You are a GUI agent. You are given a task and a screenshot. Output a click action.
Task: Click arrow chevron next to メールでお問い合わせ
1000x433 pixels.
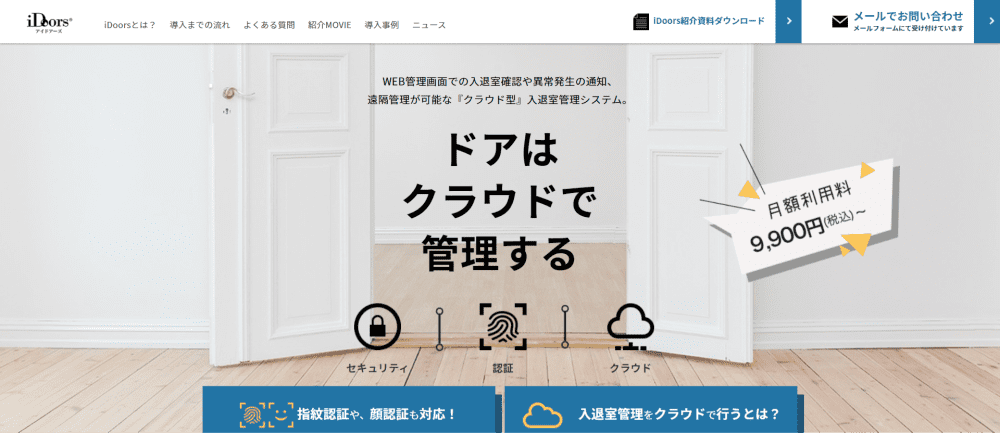point(987,22)
